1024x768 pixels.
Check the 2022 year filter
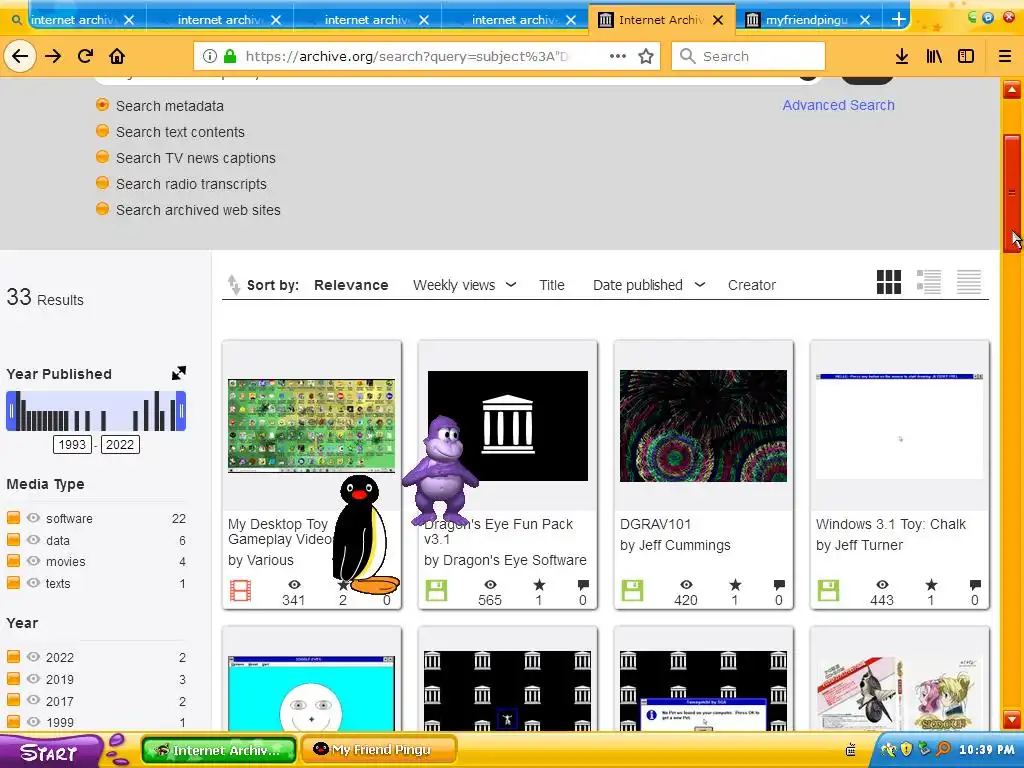click(13, 657)
